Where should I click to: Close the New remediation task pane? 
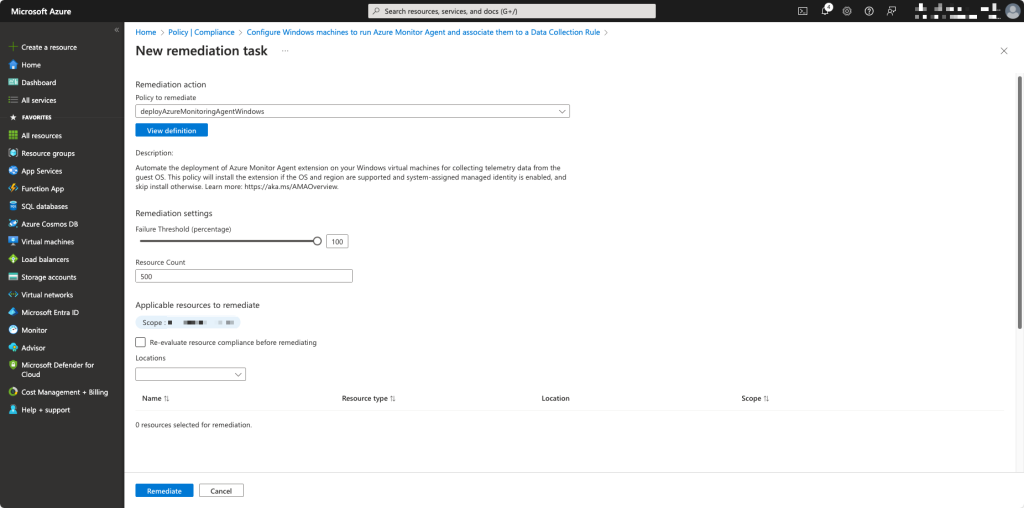(x=1004, y=51)
